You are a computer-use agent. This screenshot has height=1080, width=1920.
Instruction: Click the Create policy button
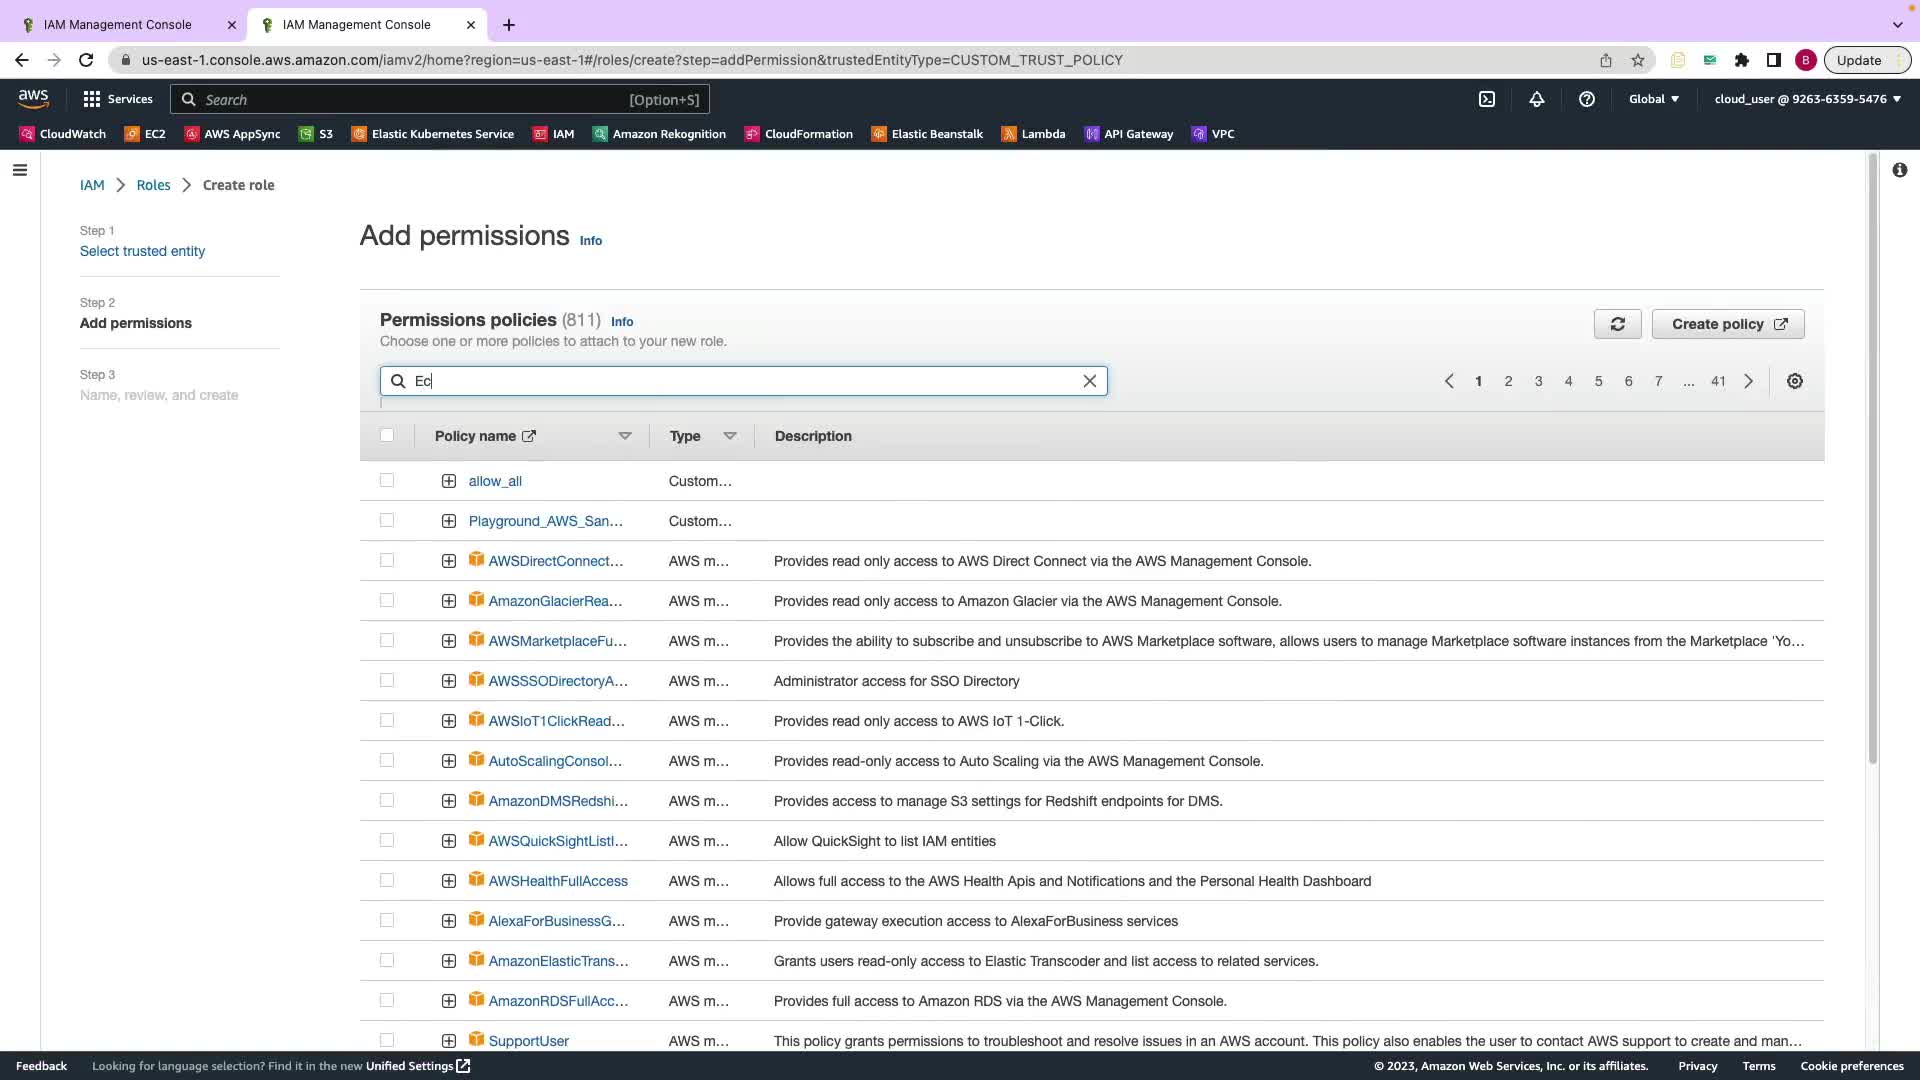pyautogui.click(x=1728, y=324)
